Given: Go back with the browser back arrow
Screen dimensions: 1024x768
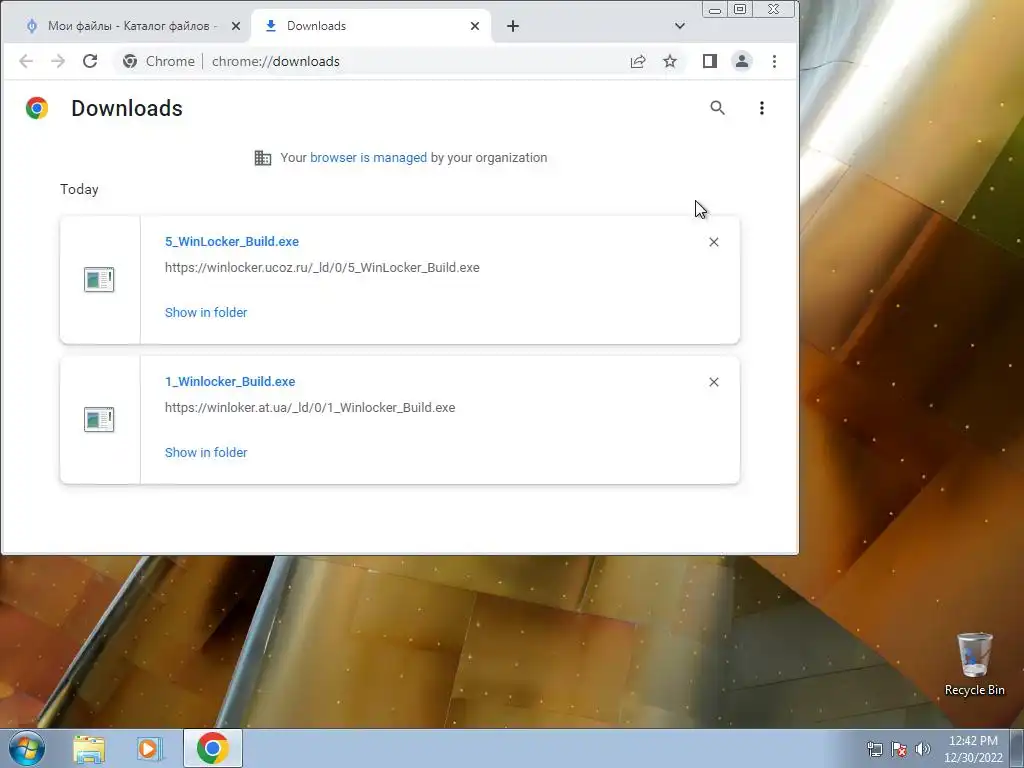Looking at the screenshot, I should coord(26,61).
